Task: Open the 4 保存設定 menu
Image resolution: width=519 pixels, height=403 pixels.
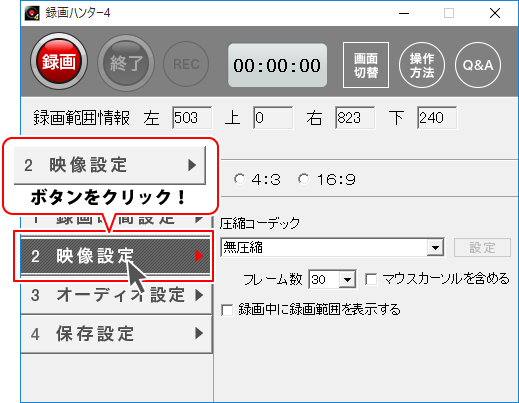Action: click(x=117, y=334)
